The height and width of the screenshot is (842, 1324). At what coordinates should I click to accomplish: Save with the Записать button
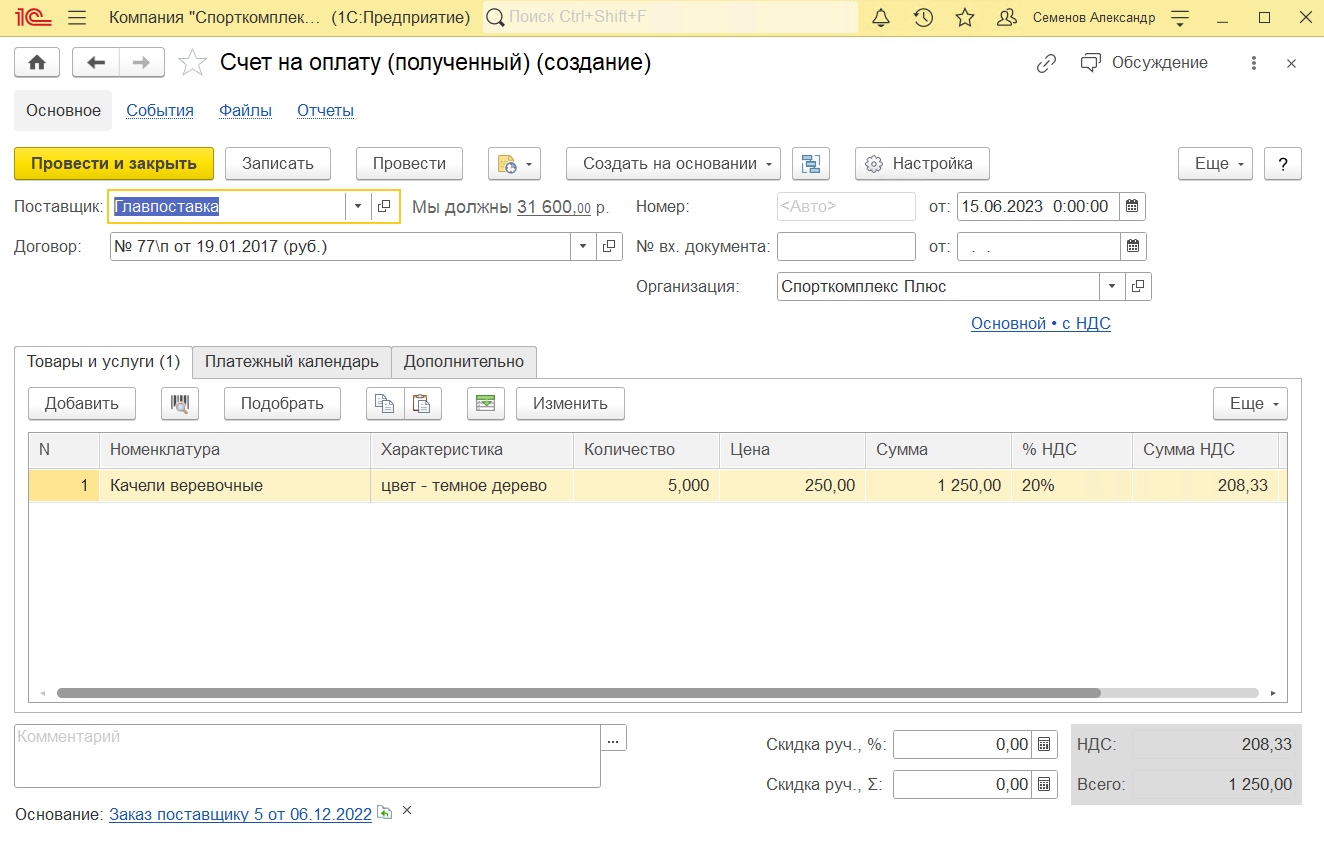point(278,164)
